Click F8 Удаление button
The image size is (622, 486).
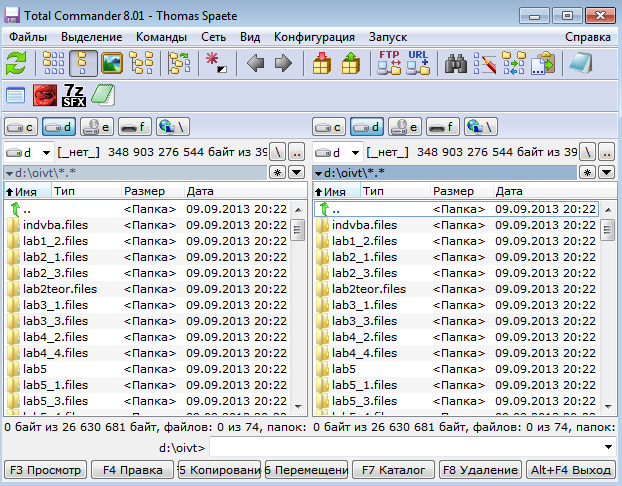(480, 470)
